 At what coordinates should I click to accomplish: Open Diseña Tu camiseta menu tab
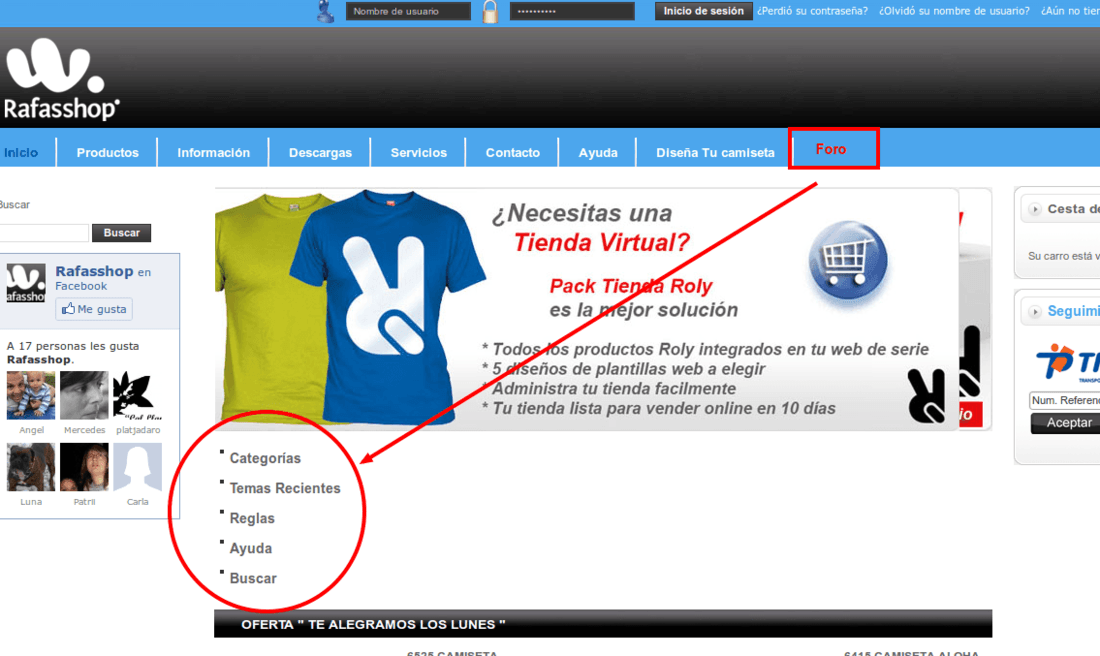715,152
